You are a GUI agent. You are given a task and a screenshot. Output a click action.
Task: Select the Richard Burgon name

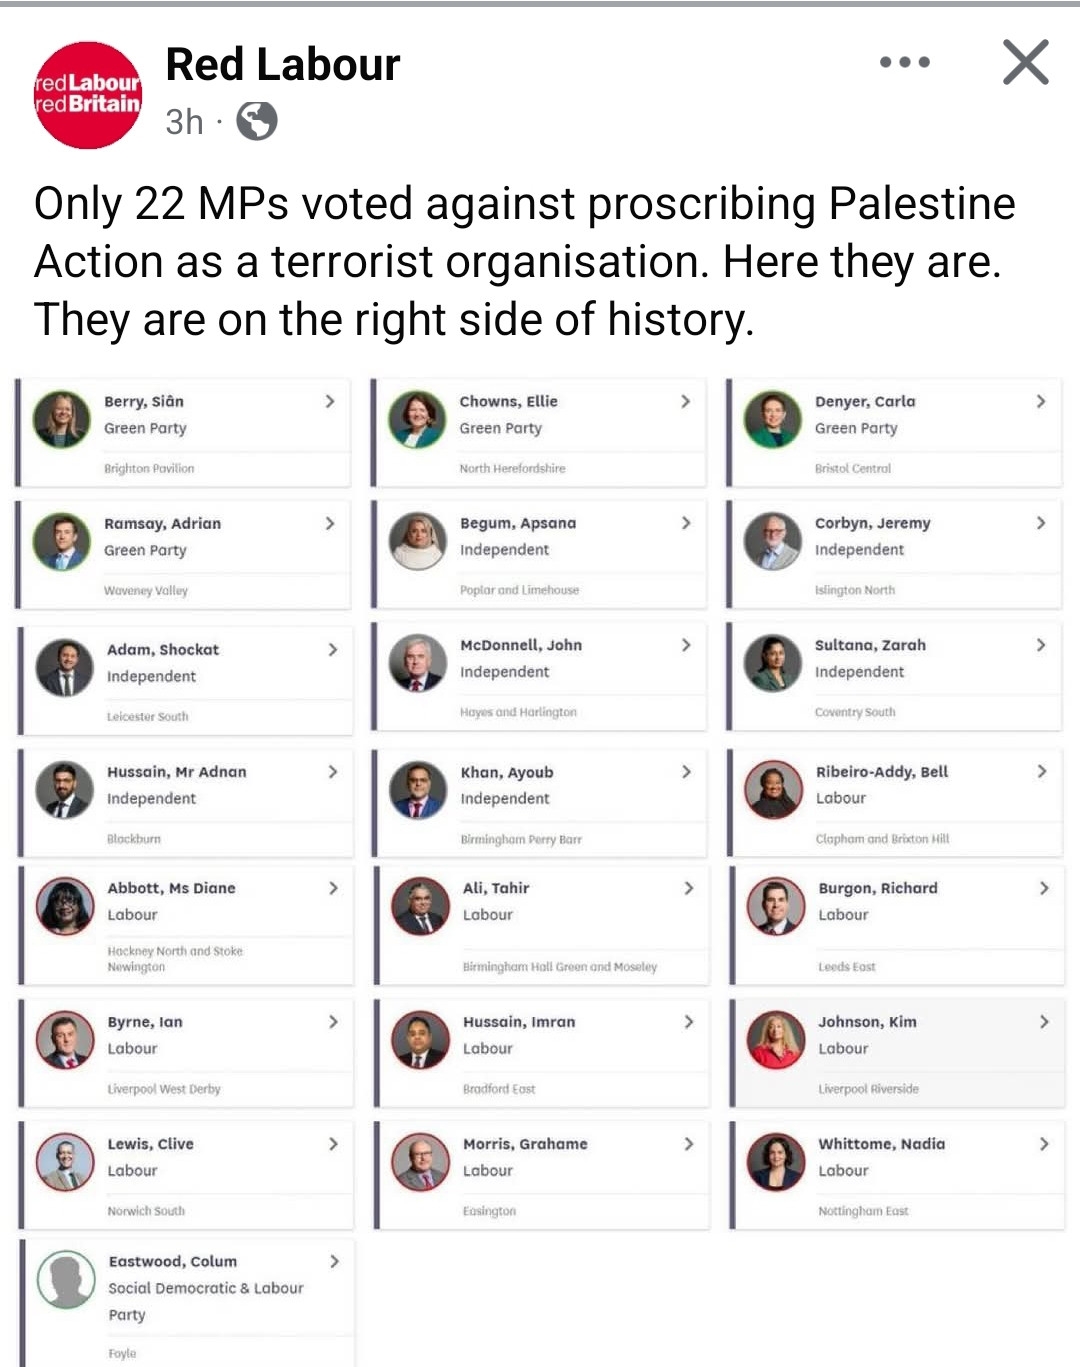(x=878, y=888)
